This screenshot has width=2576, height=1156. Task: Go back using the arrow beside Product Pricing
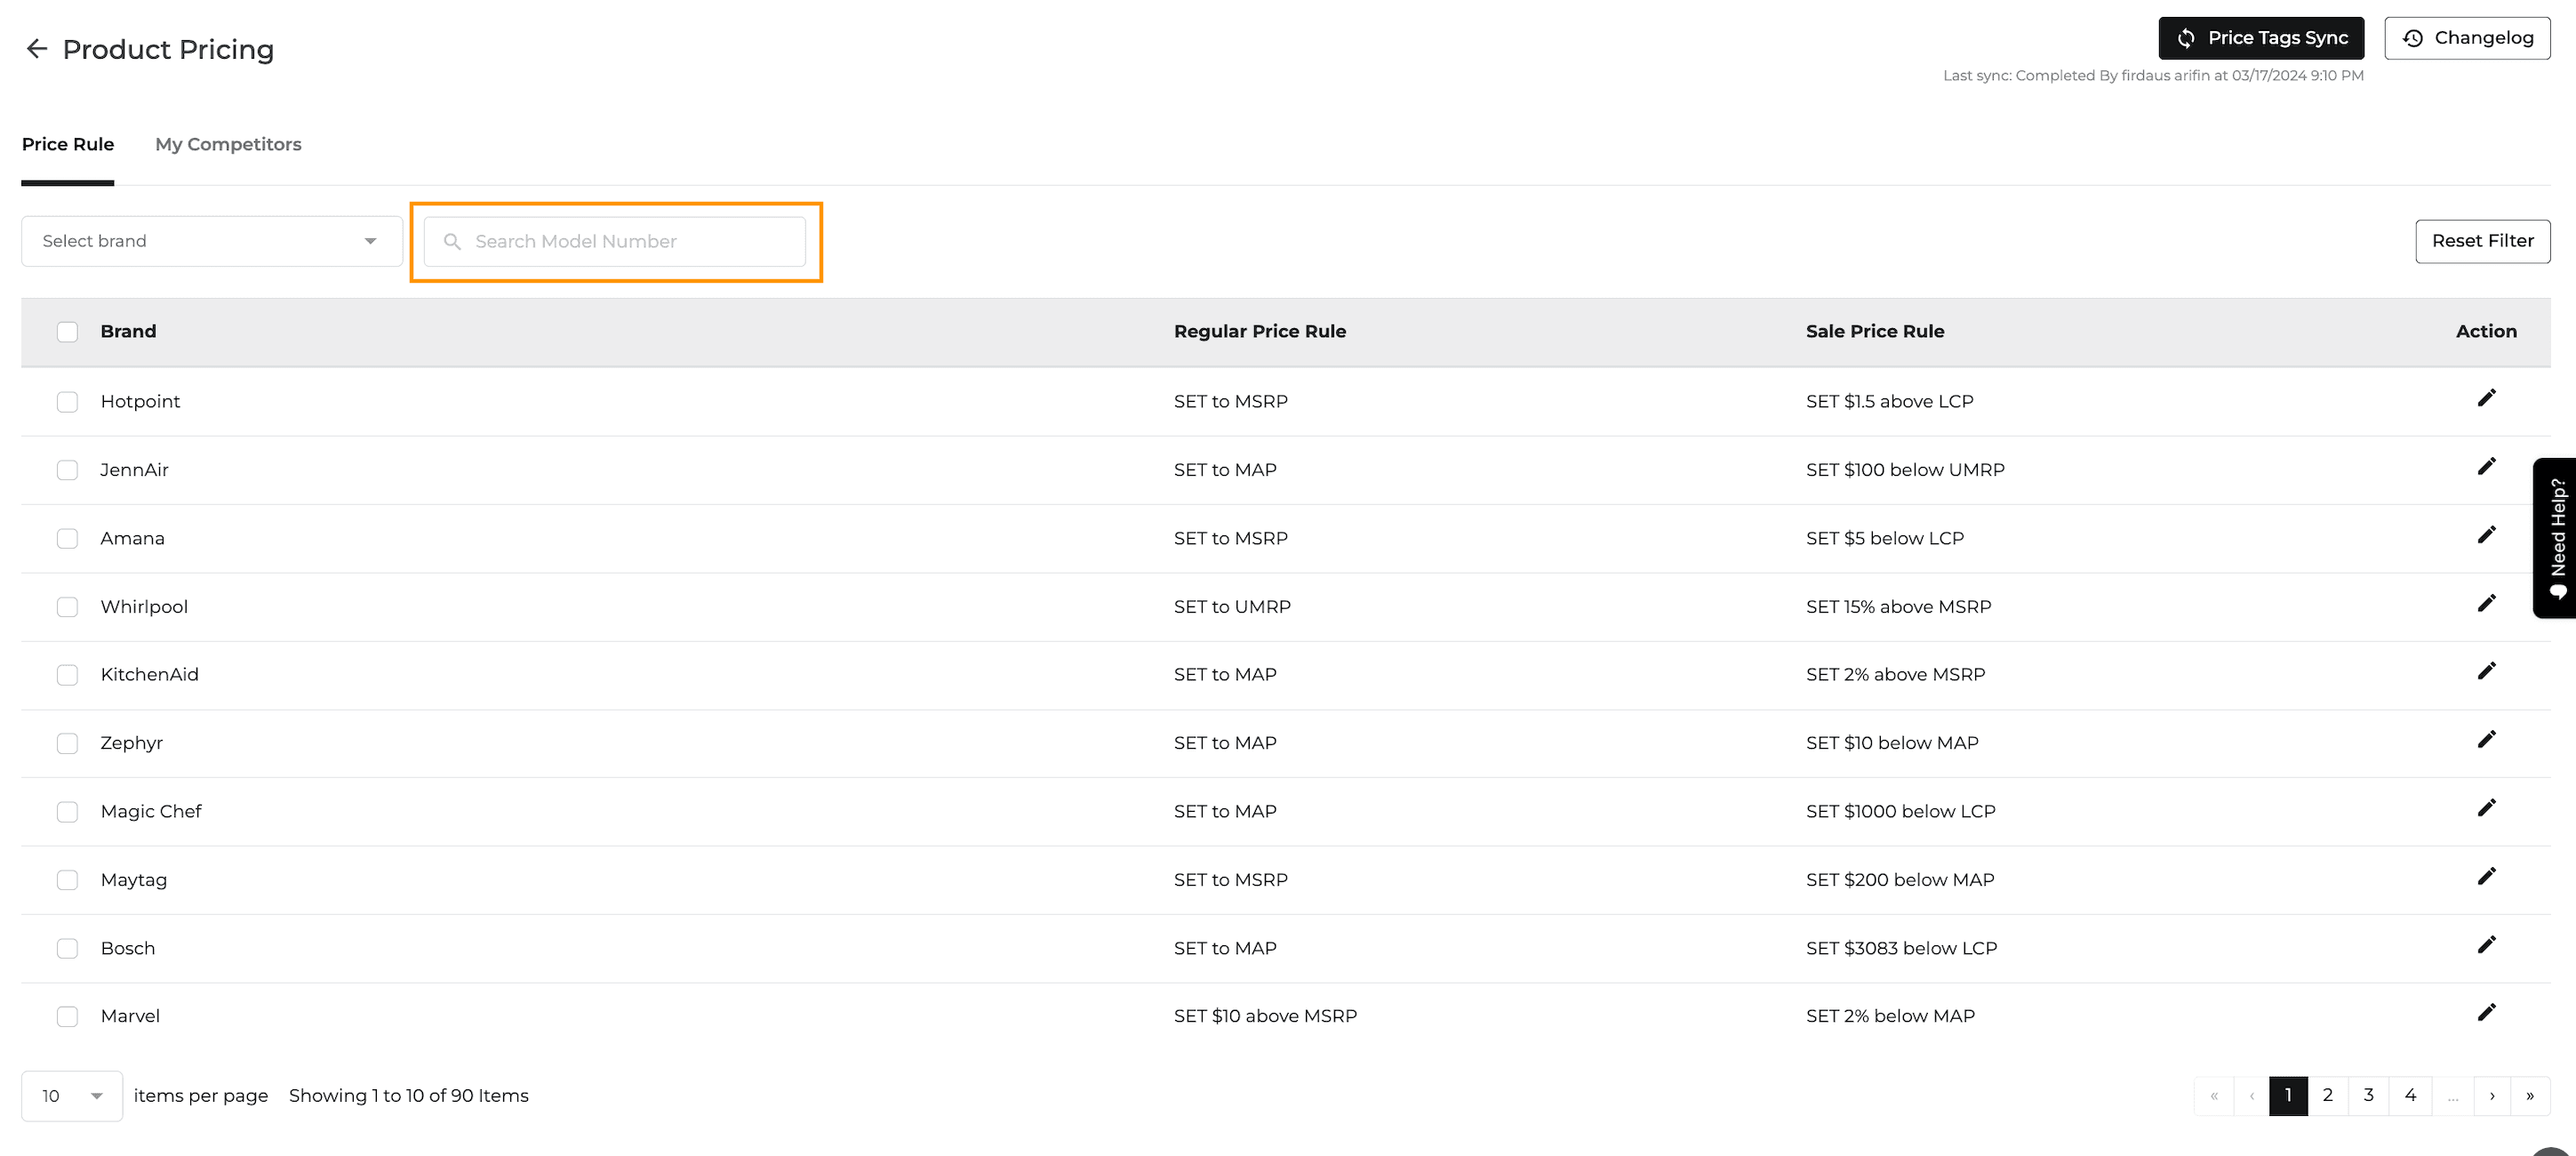tap(37, 49)
